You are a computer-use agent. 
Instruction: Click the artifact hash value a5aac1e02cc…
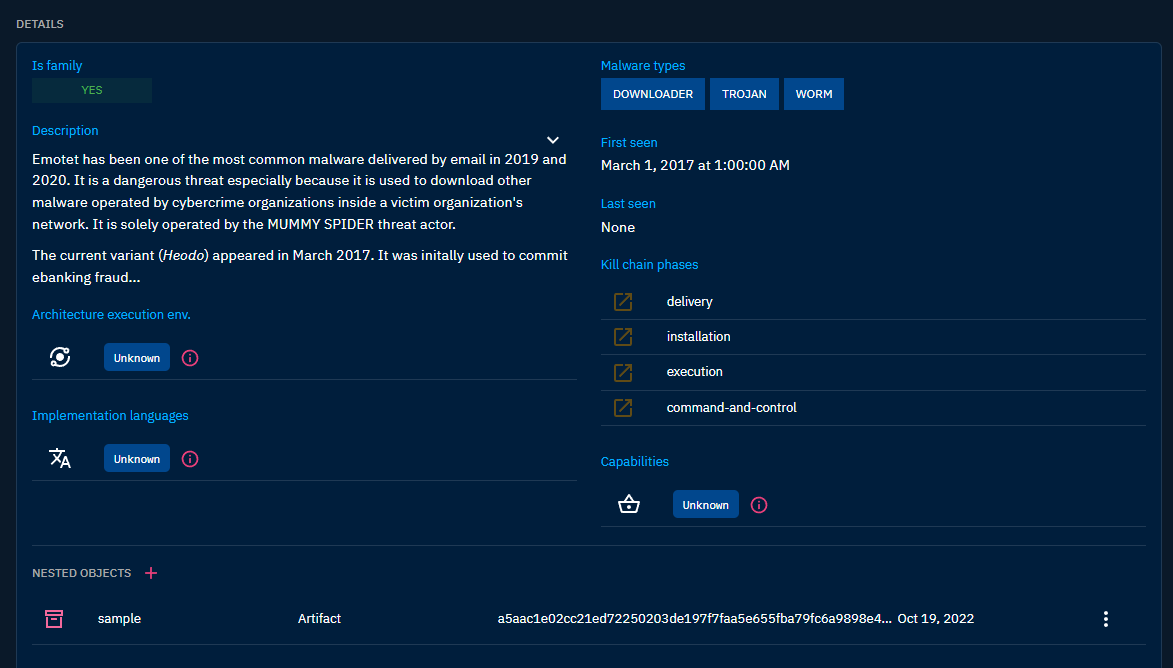click(x=694, y=619)
